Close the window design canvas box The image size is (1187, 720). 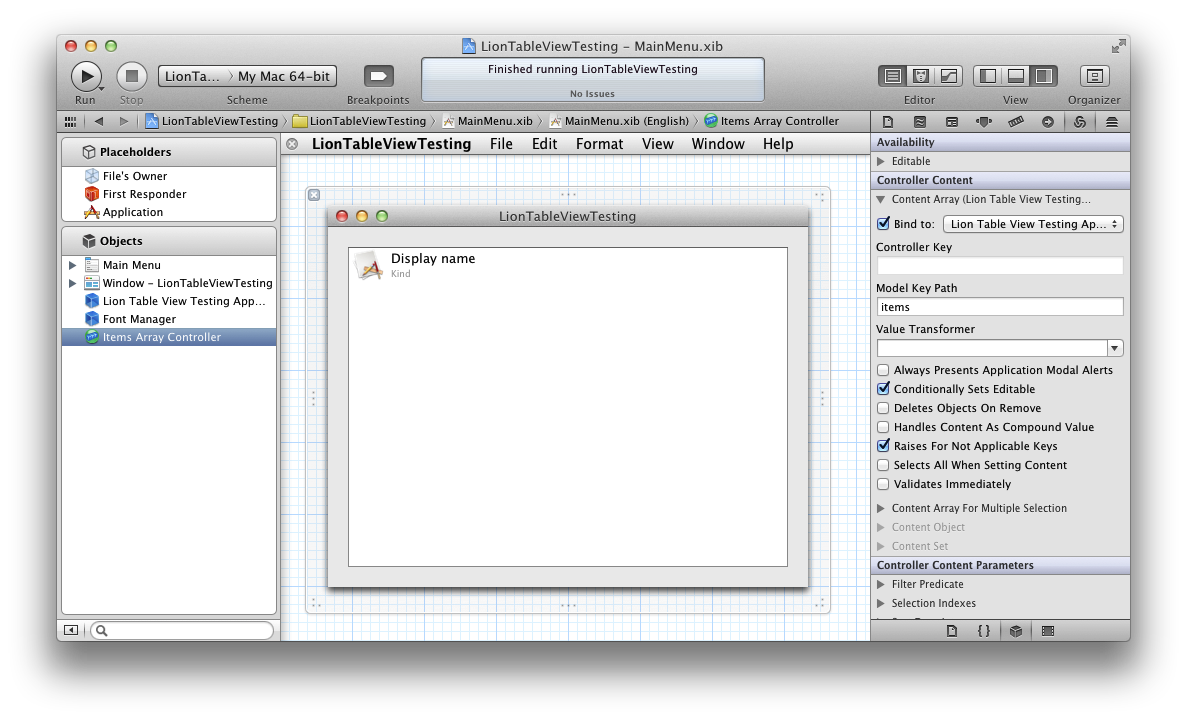(x=314, y=195)
